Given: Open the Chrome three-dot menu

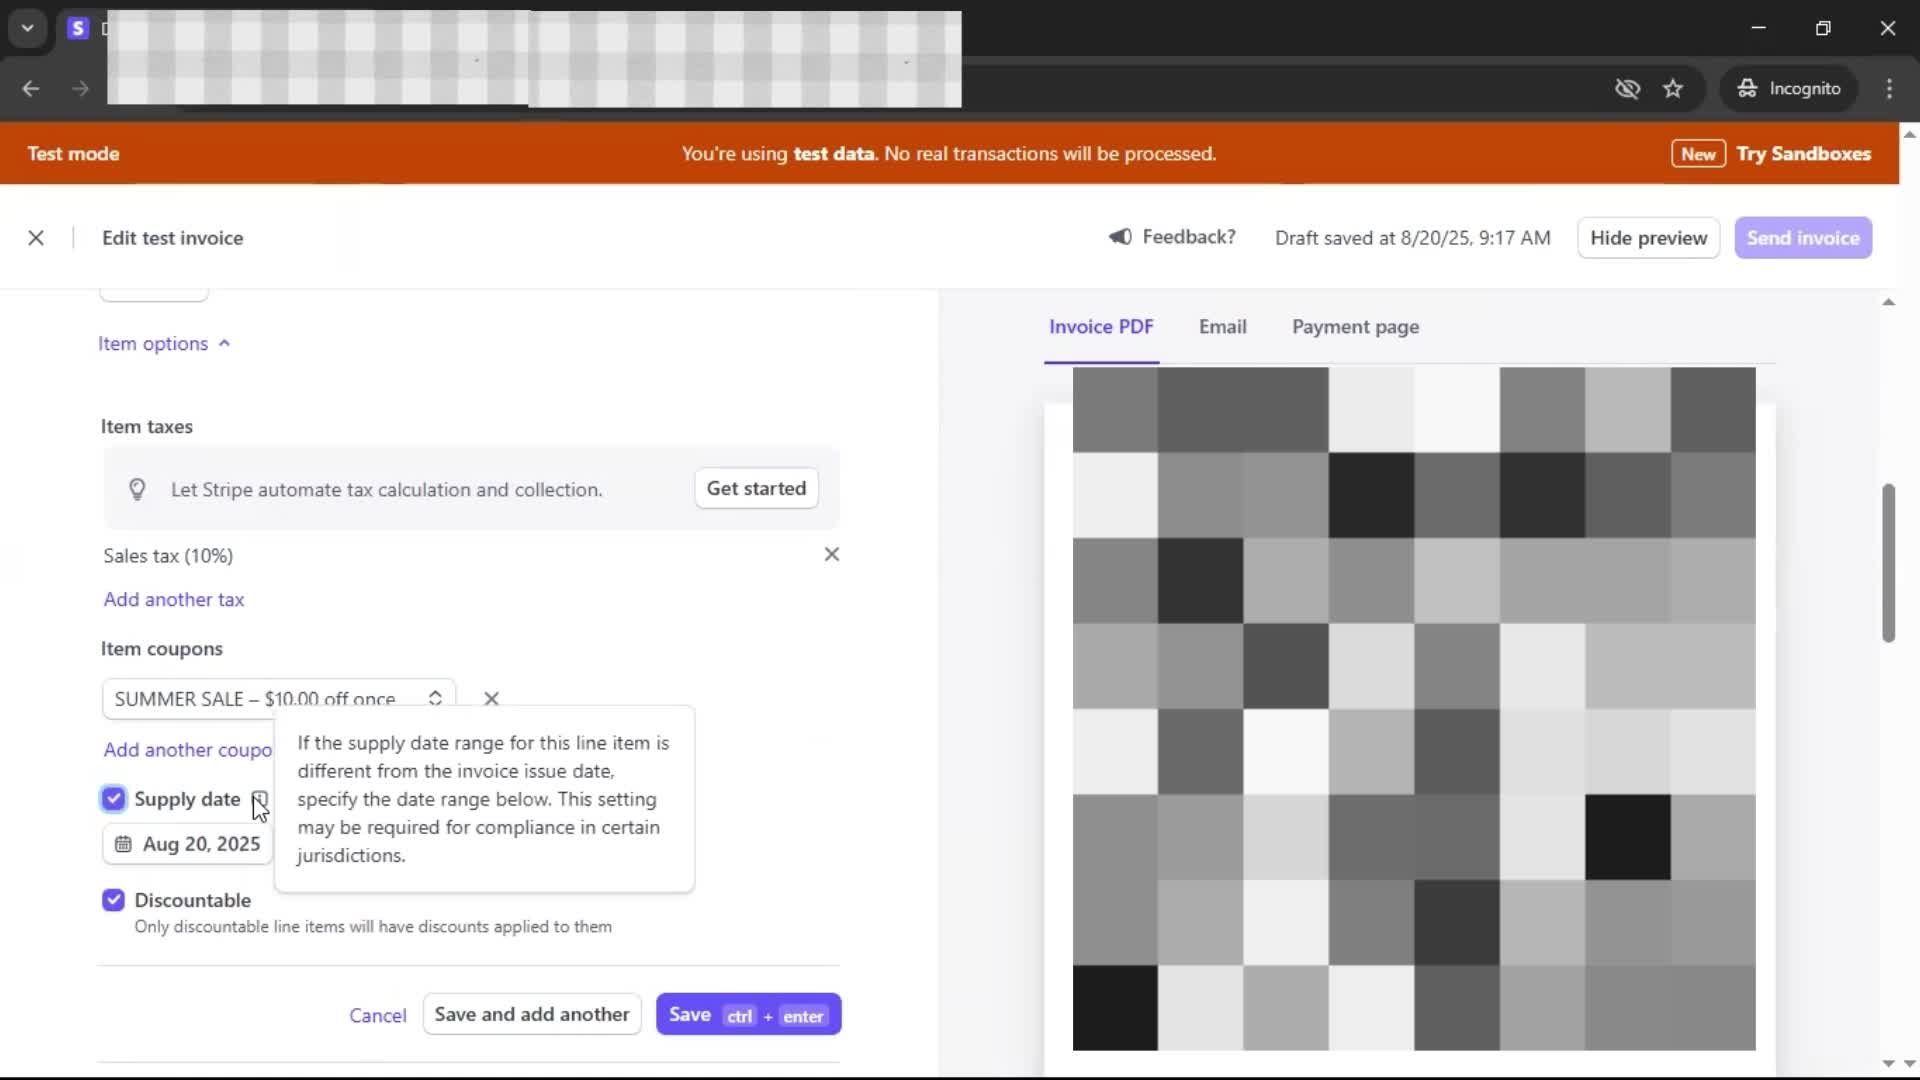Looking at the screenshot, I should [x=1889, y=89].
